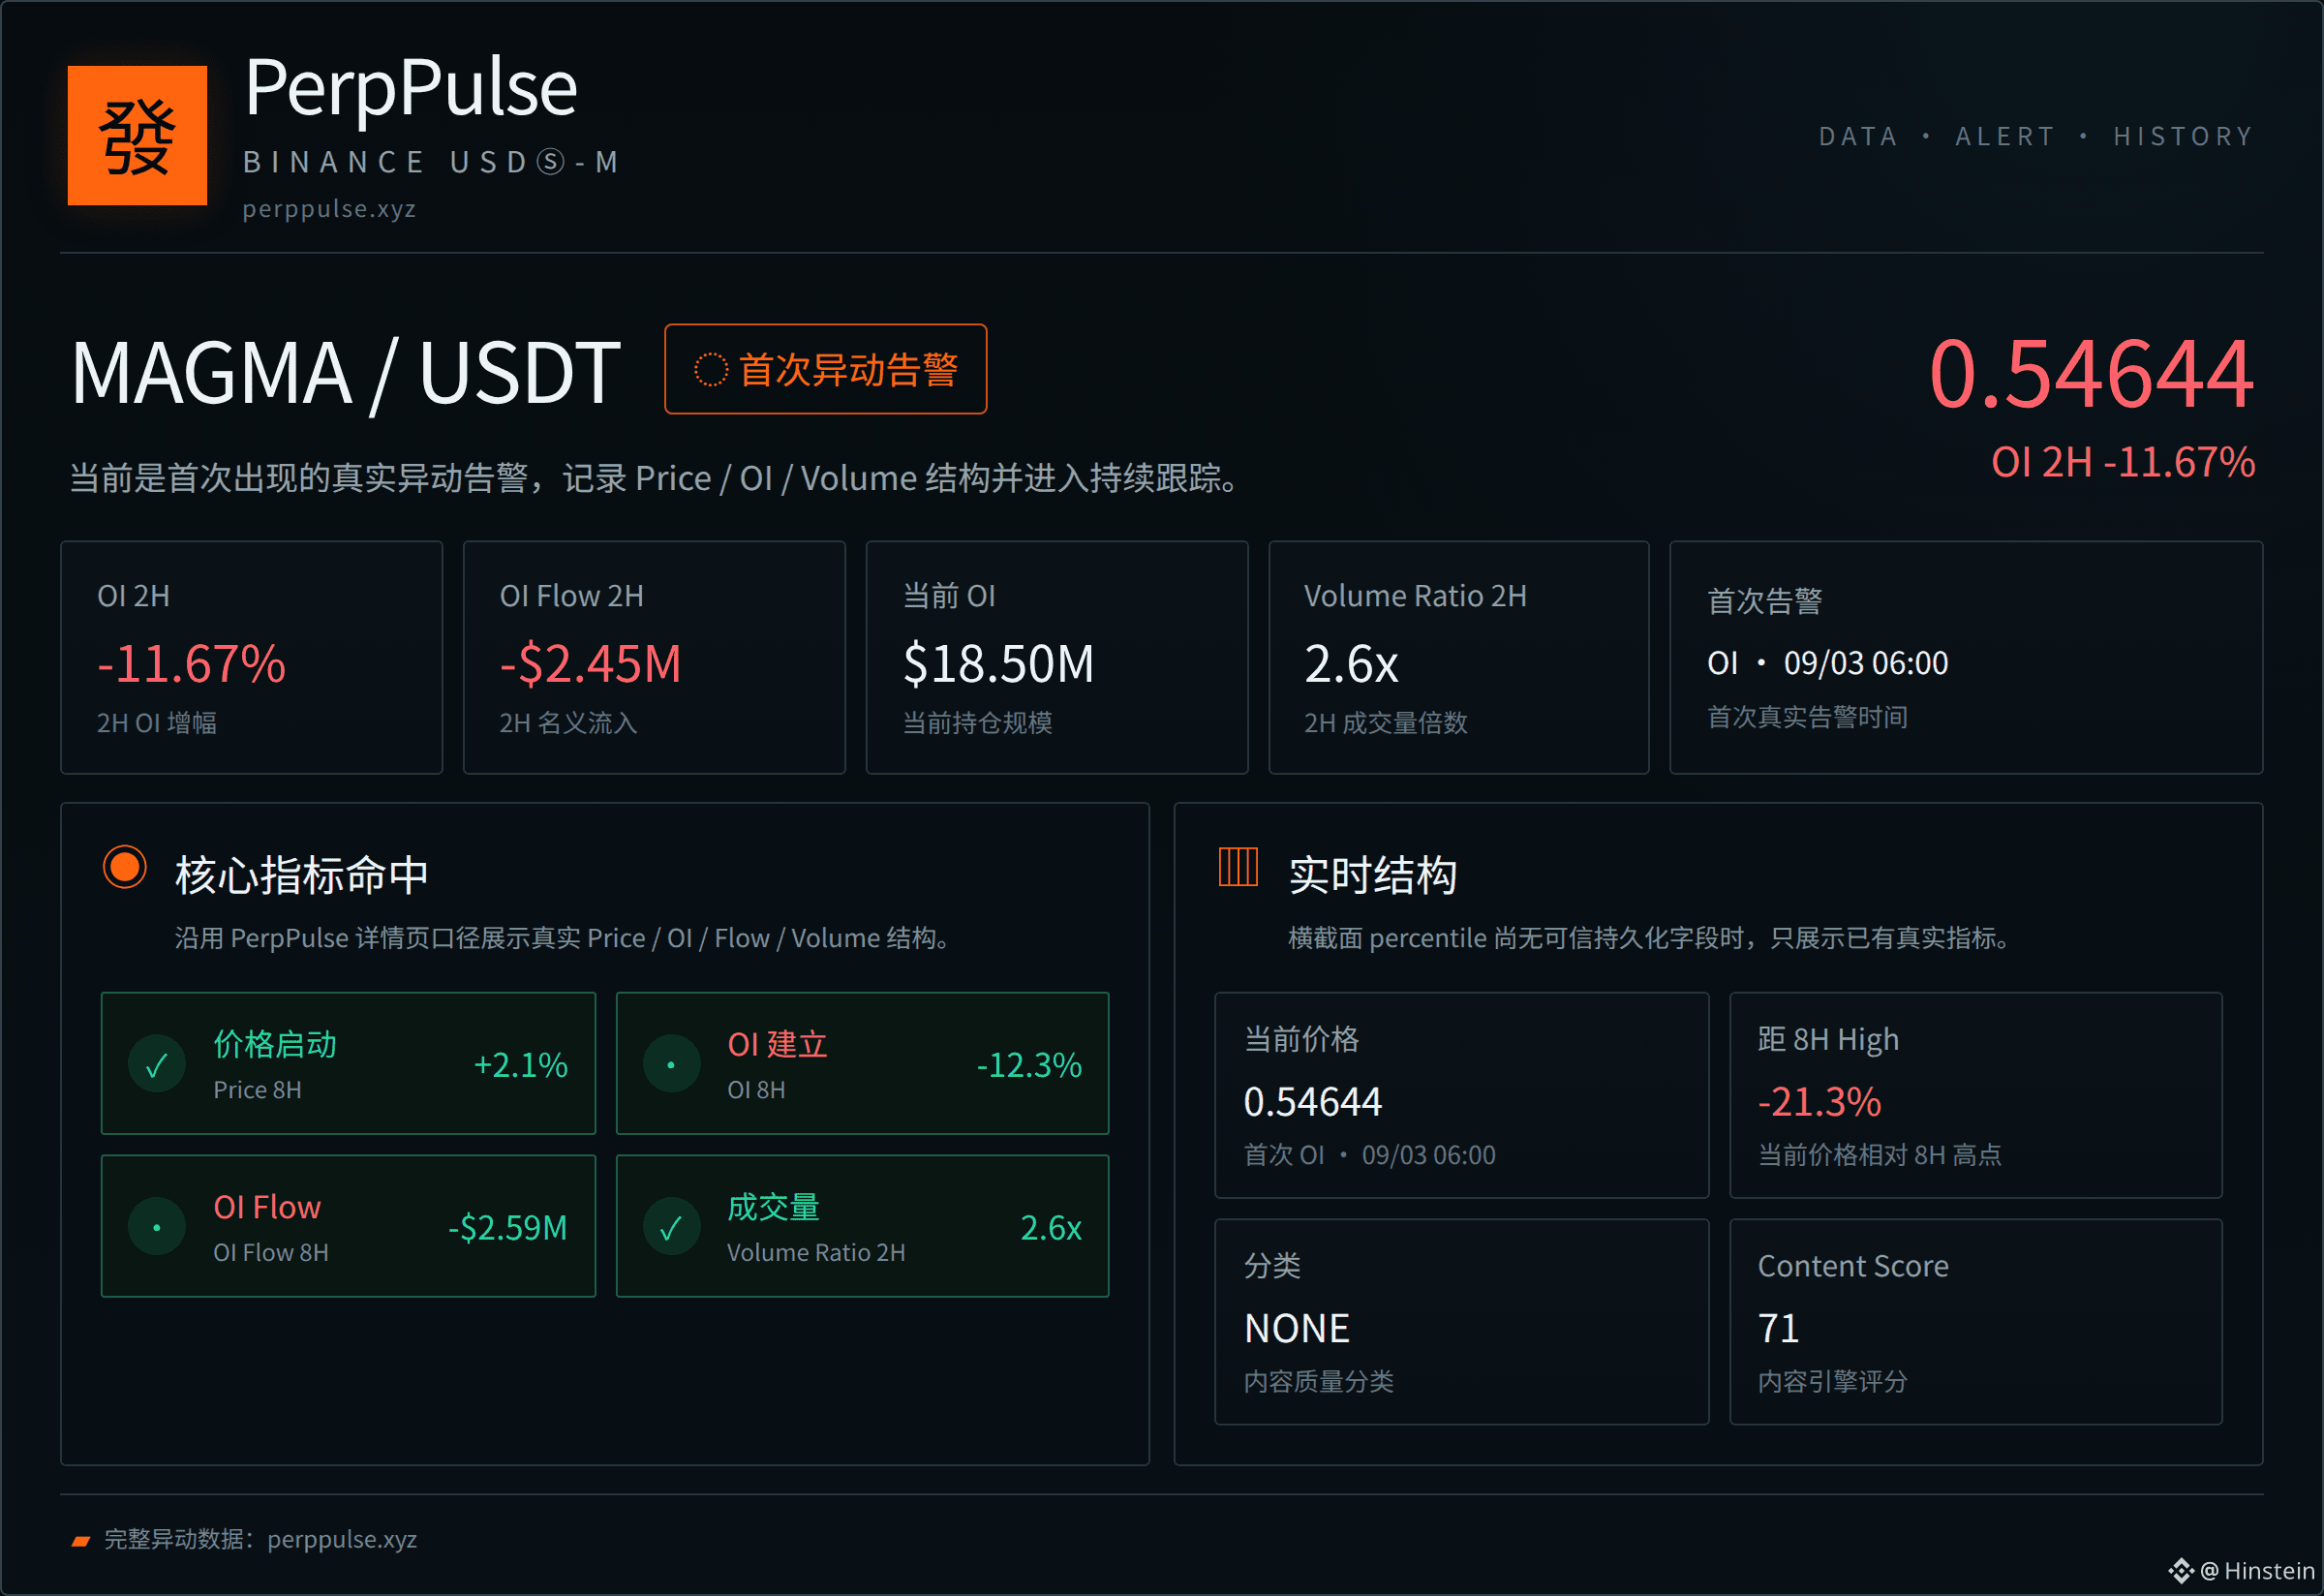The width and height of the screenshot is (2324, 1596).
Task: Click the OI 8H dot status icon
Action: pyautogui.click(x=671, y=1065)
